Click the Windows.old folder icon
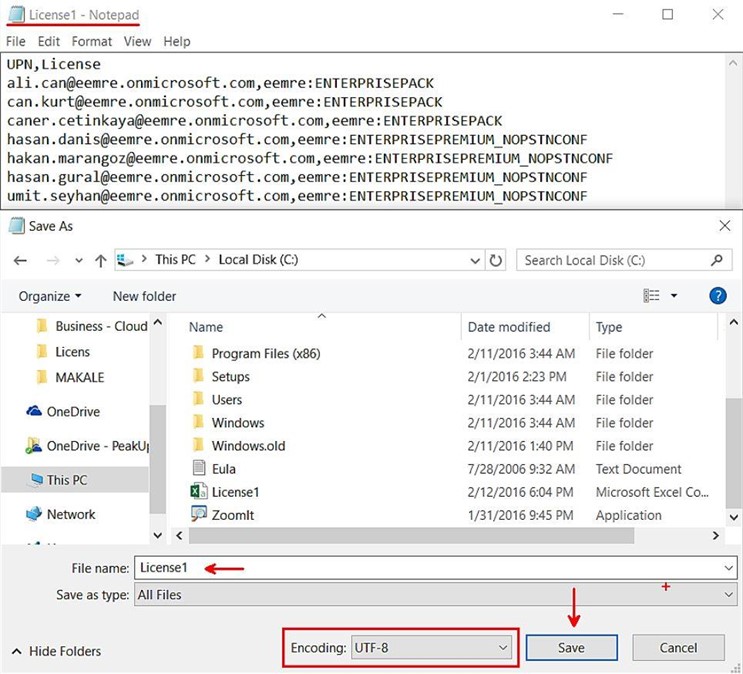 (199, 445)
